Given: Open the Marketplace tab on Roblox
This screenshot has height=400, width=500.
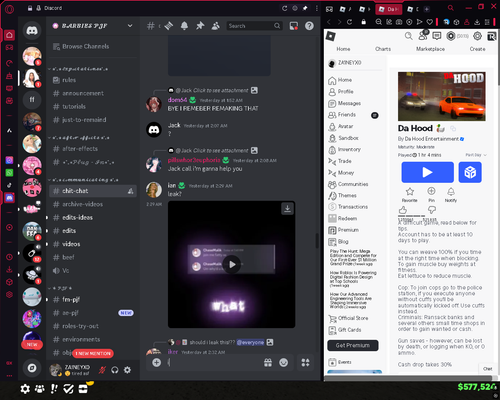Looking at the screenshot, I should tap(430, 49).
